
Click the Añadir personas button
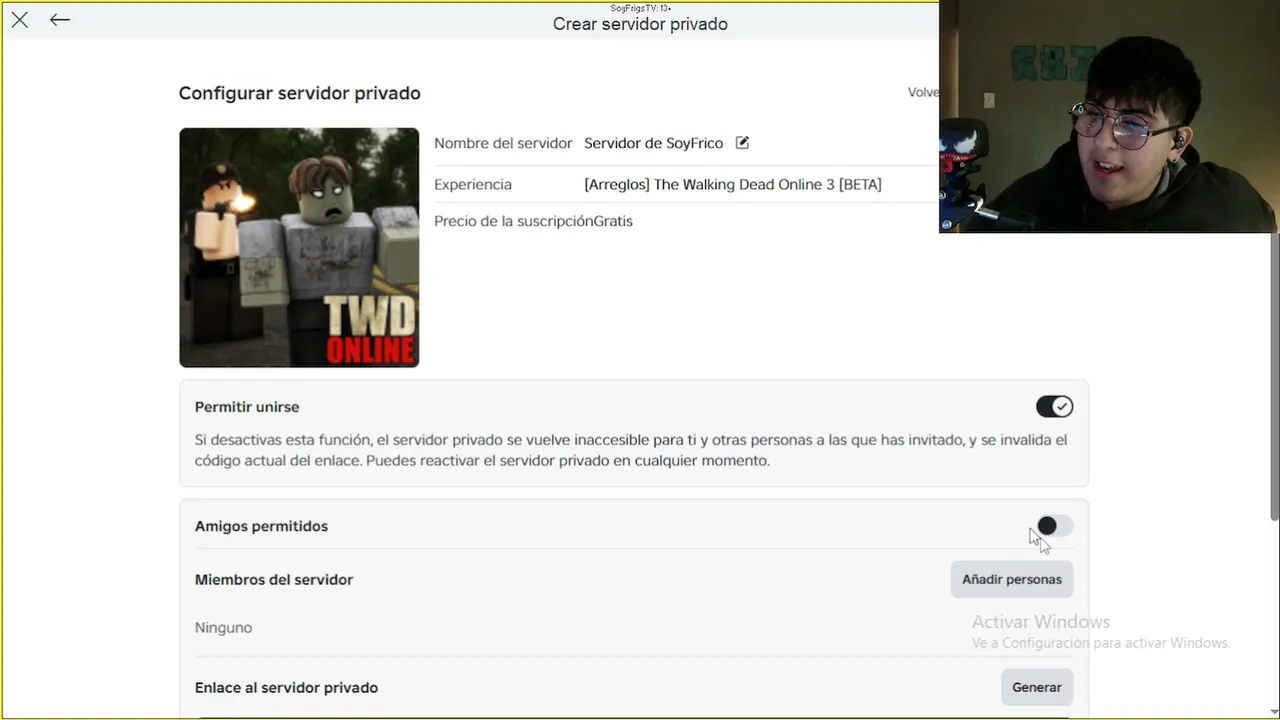(x=1012, y=579)
